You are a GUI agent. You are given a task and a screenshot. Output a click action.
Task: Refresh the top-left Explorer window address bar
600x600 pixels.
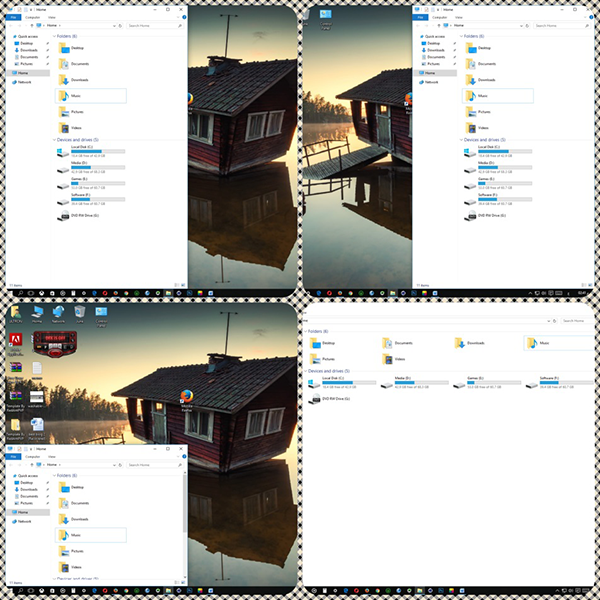[120, 26]
